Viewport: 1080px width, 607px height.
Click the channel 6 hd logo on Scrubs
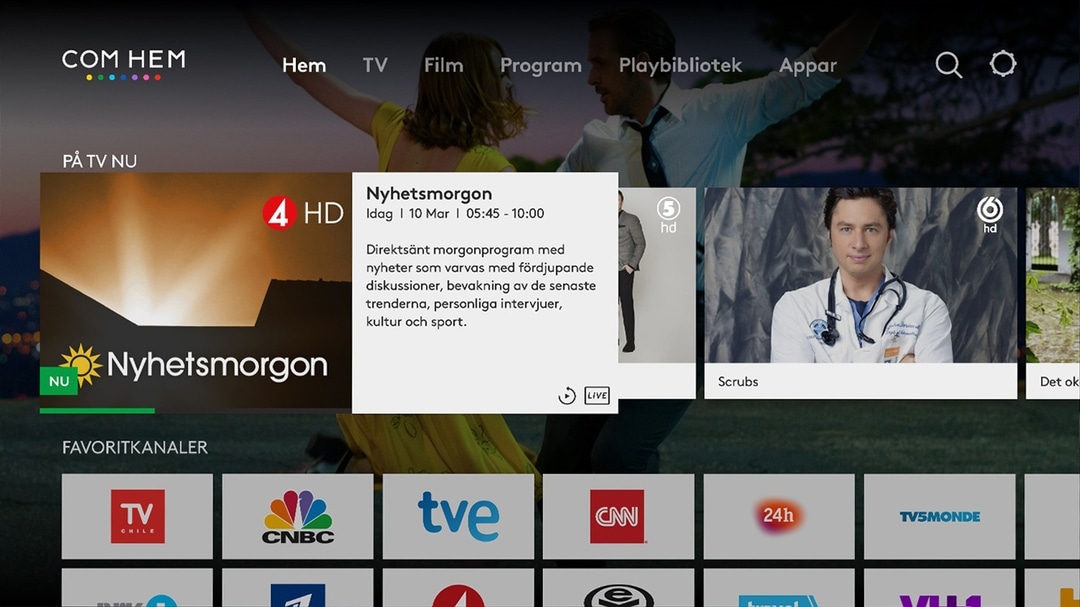point(990,215)
